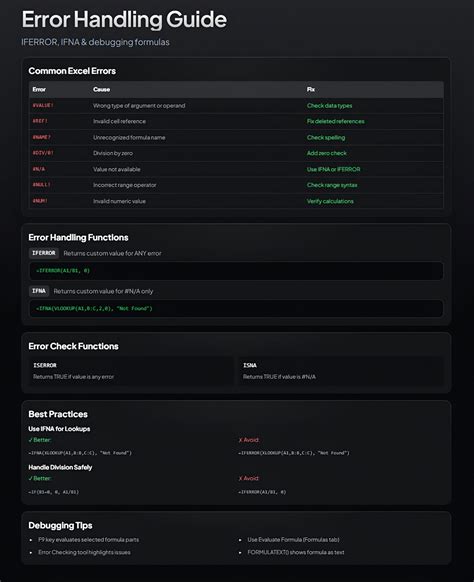Click the IFNA VLOOKUP code example

(236, 308)
